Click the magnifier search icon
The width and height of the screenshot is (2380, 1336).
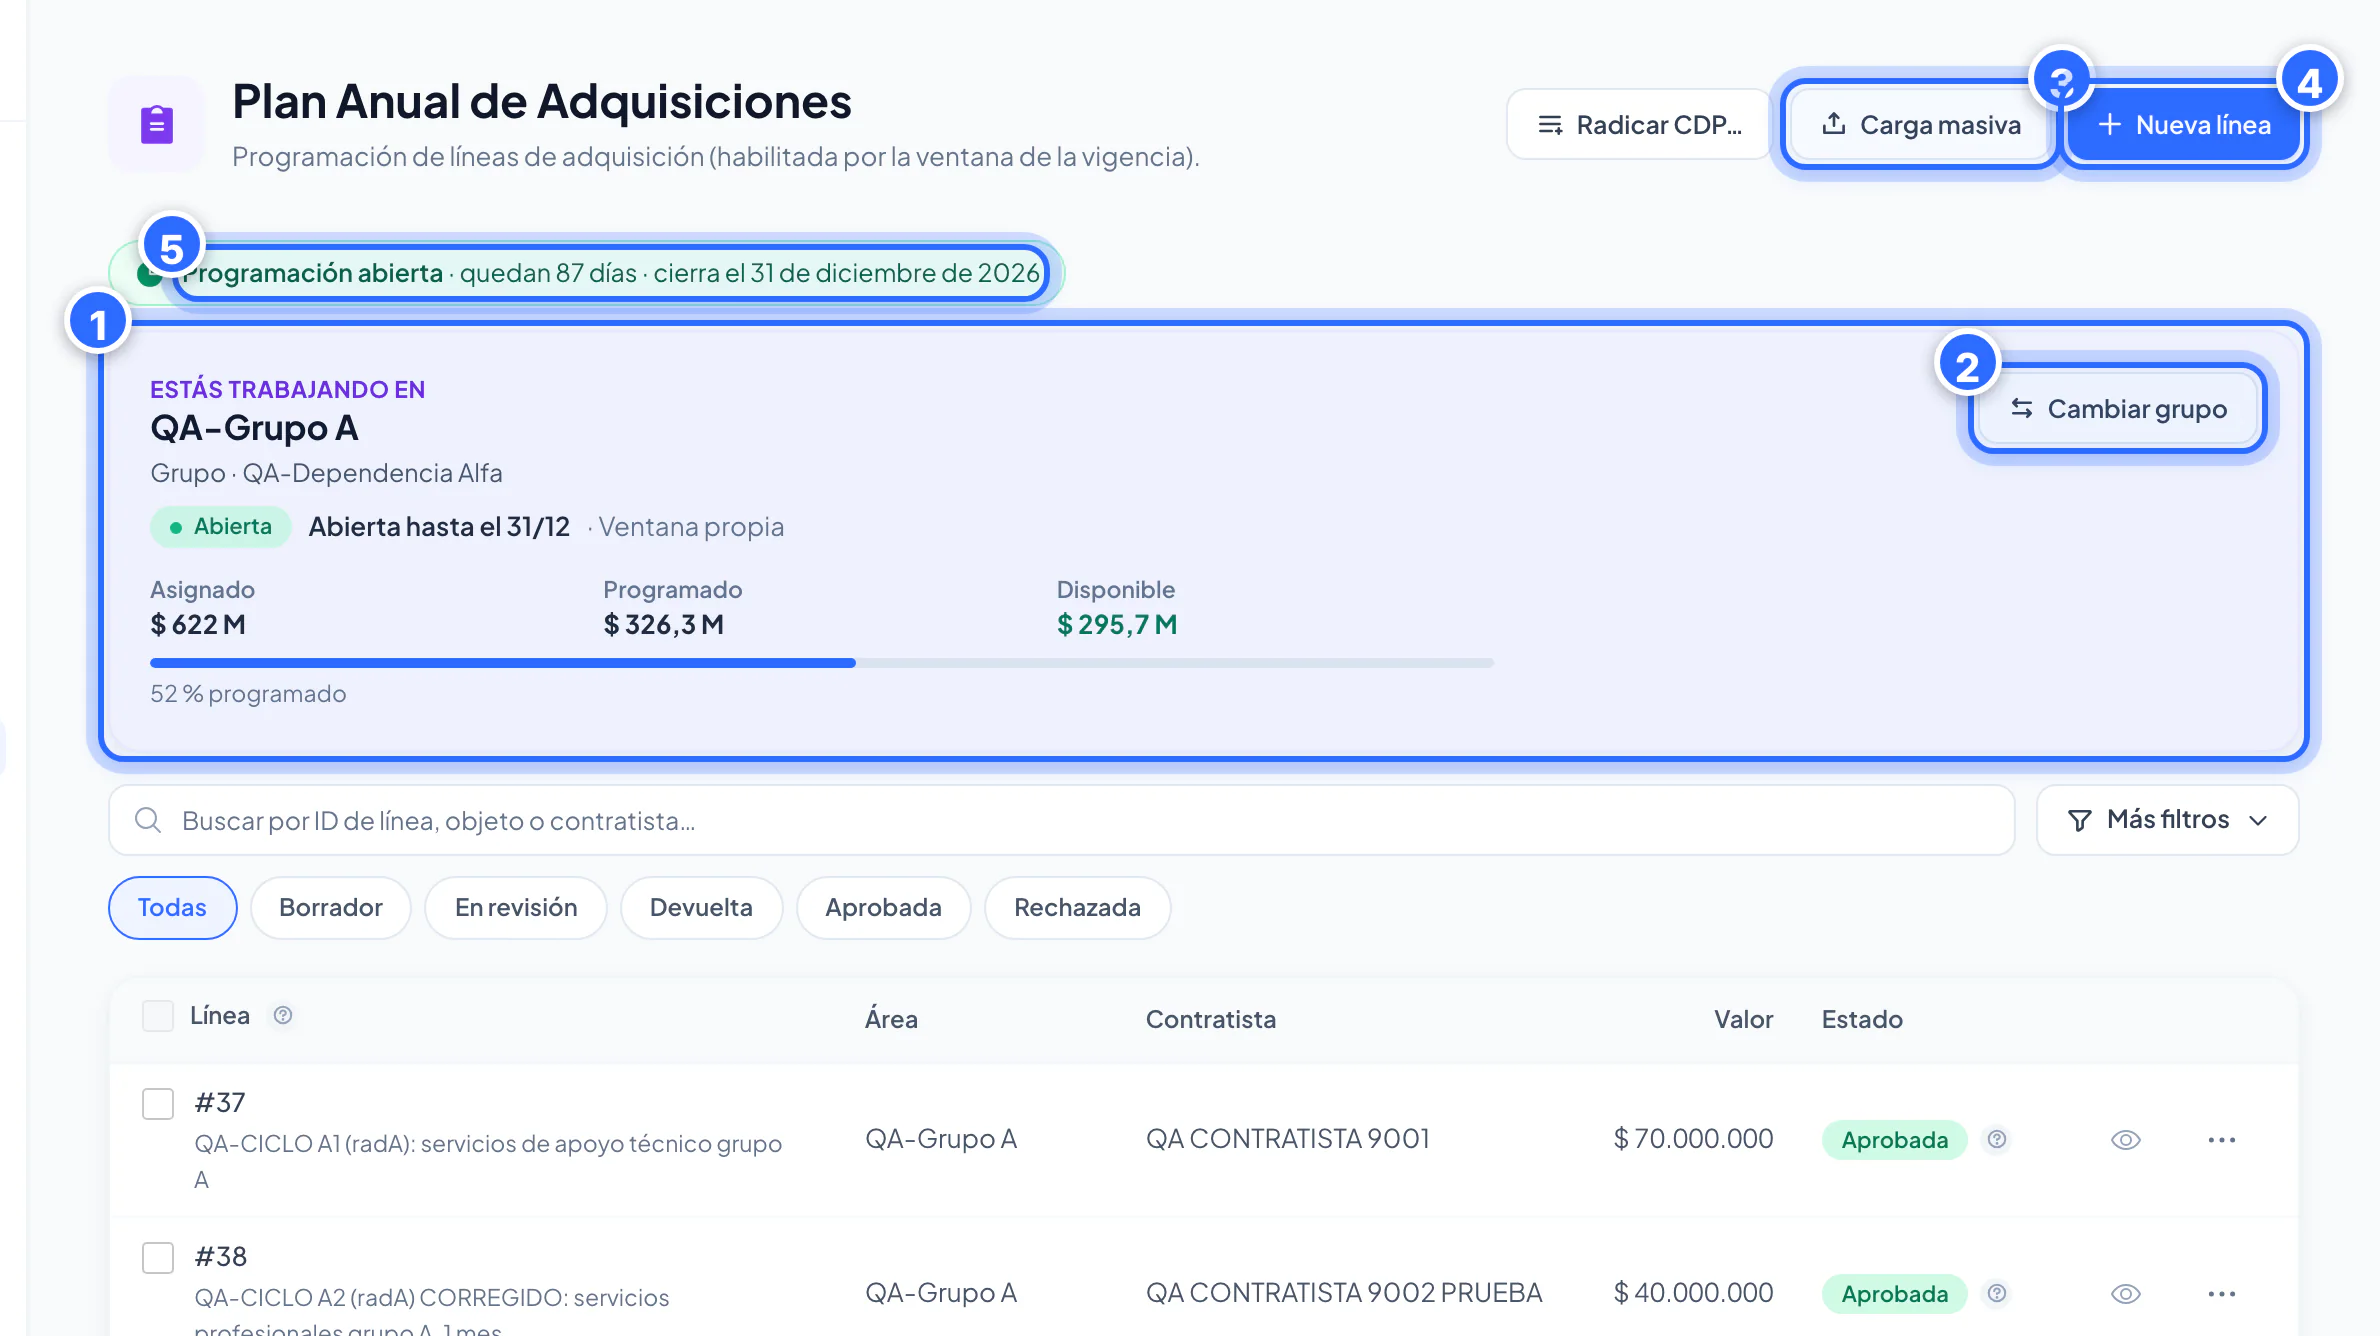(x=148, y=820)
